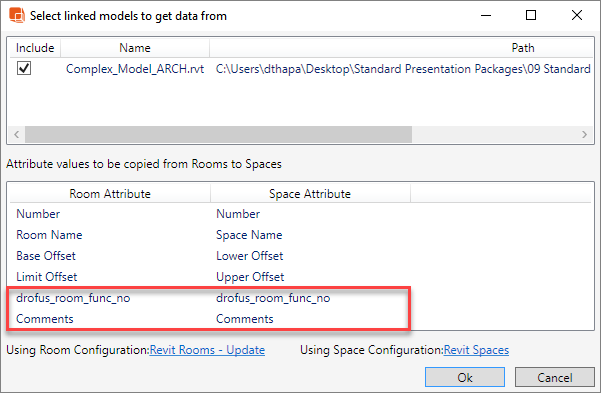Open the Revit Rooms - Update configuration link
Image resolution: width=601 pixels, height=393 pixels.
[207, 350]
